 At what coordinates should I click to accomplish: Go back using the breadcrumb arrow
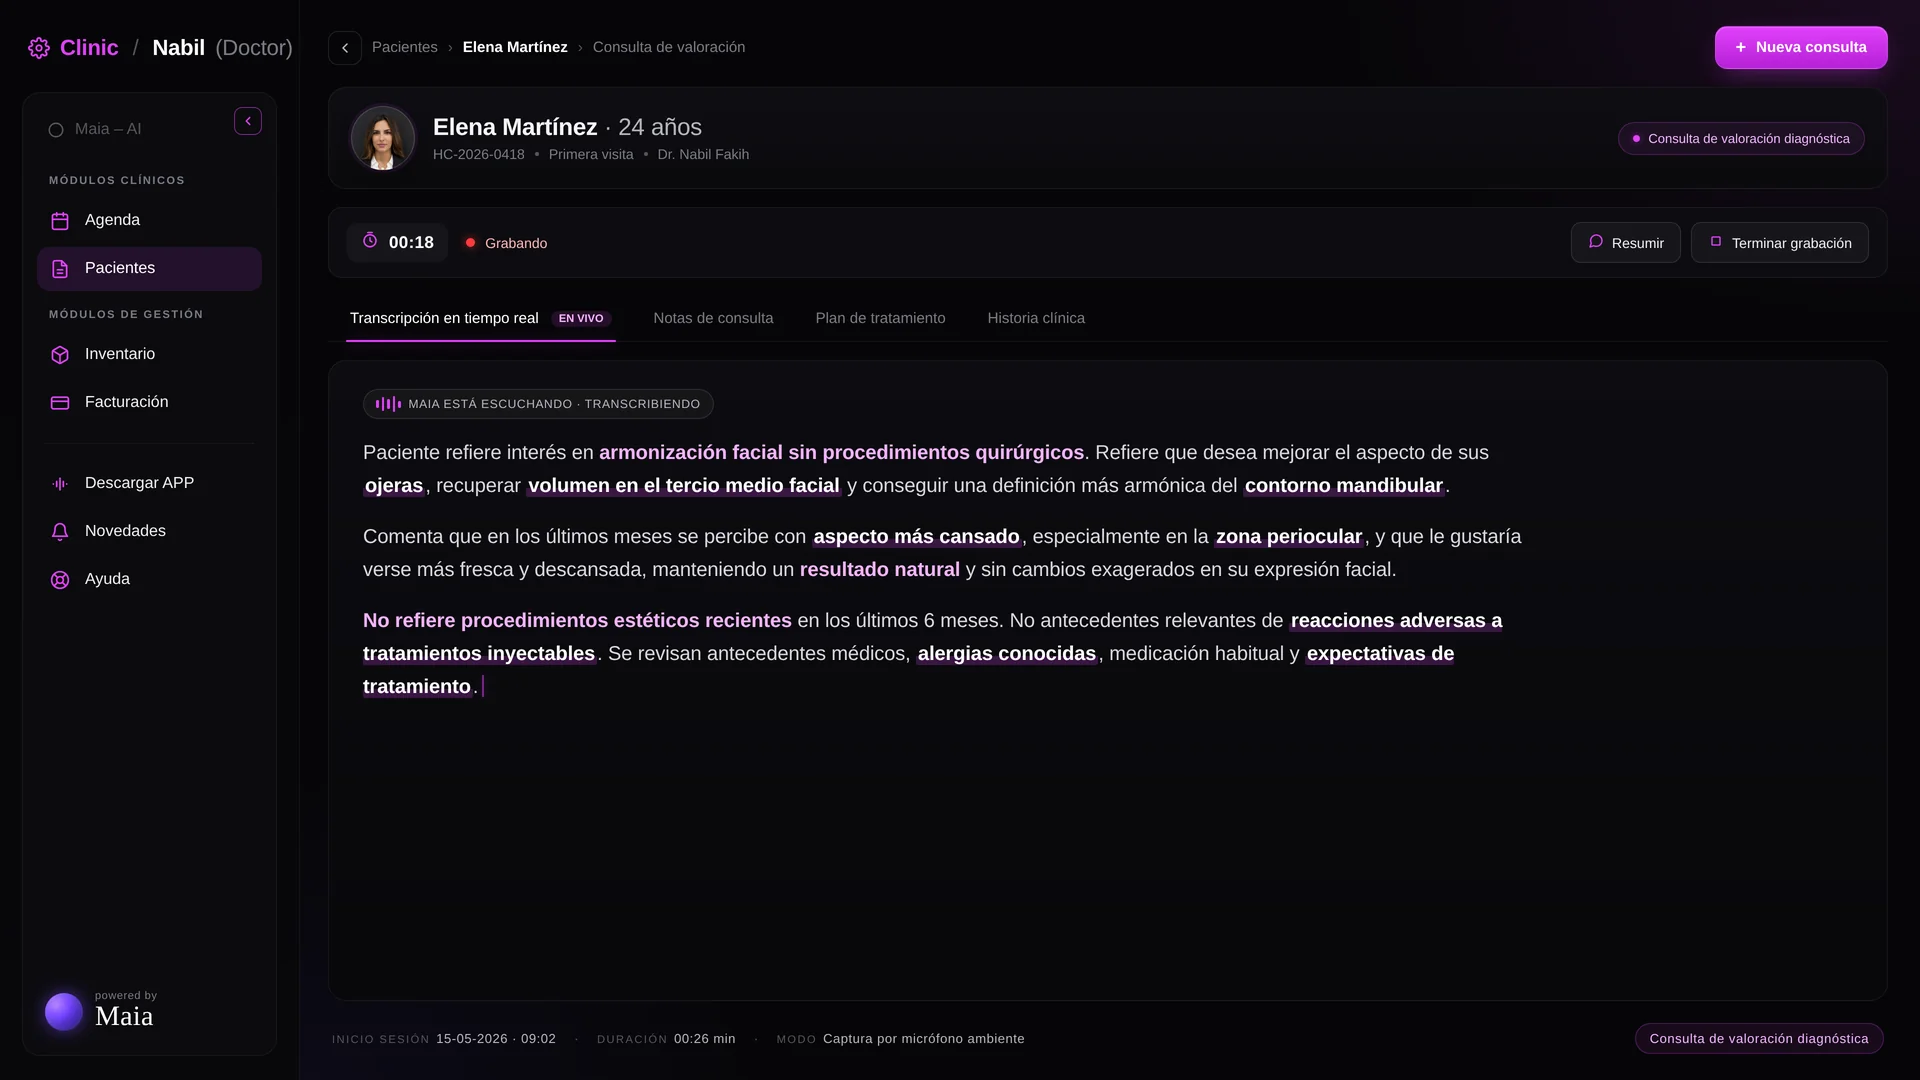pyautogui.click(x=345, y=48)
